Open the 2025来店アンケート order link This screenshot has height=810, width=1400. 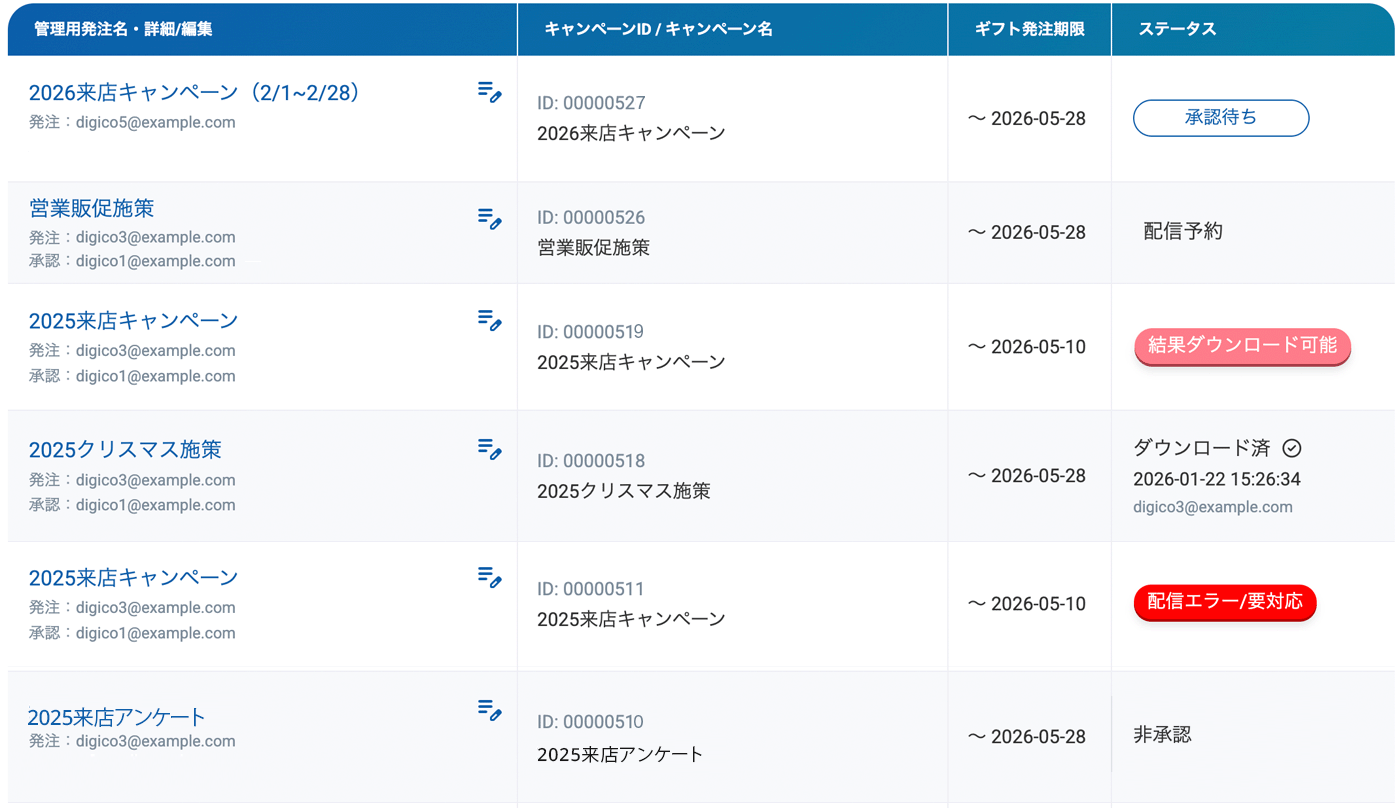pyautogui.click(x=116, y=717)
